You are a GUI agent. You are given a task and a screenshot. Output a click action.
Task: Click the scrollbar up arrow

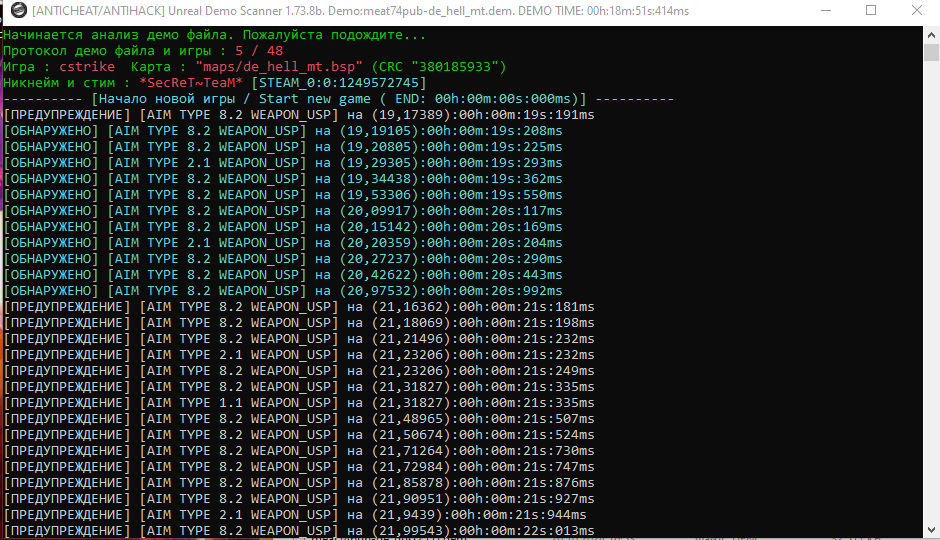point(931,35)
